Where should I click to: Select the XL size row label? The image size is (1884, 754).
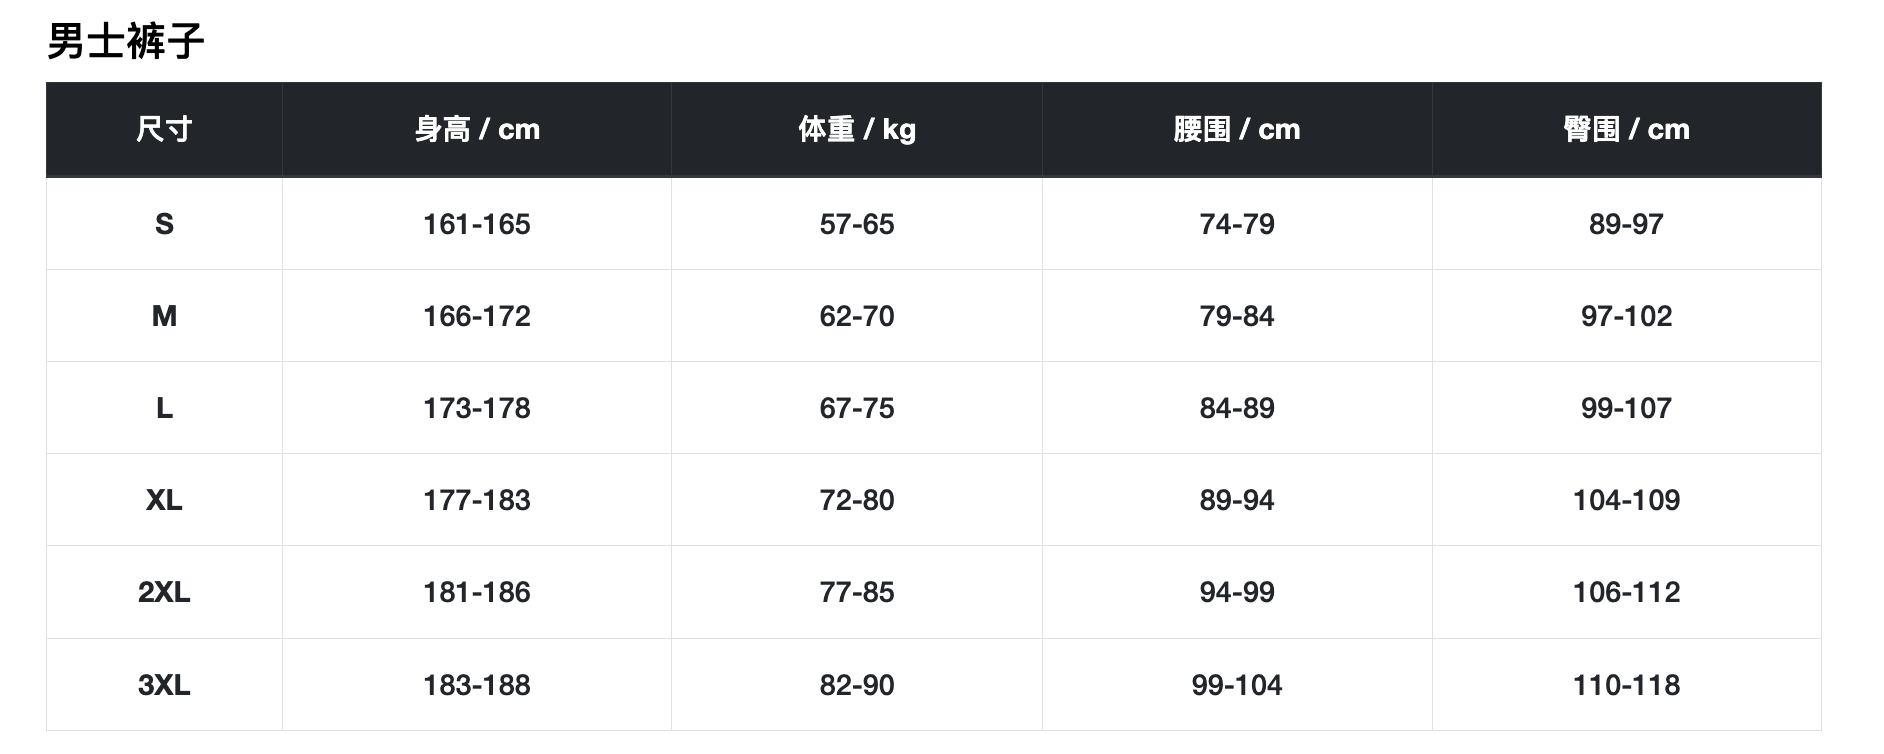[x=164, y=500]
